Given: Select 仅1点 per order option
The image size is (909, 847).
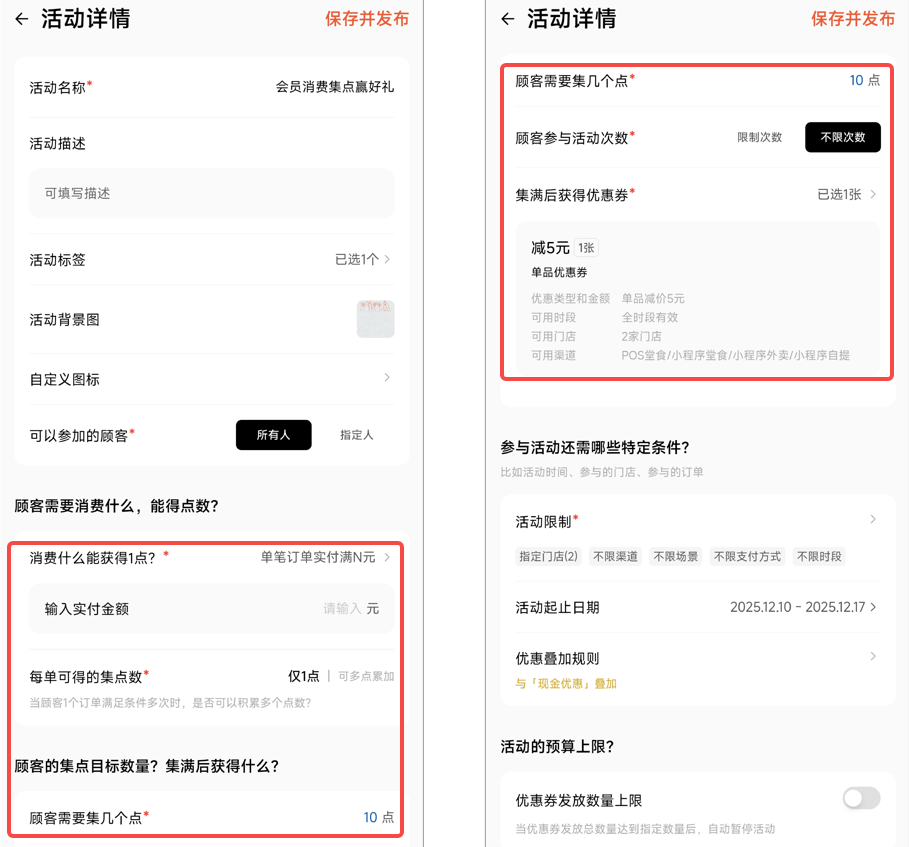Looking at the screenshot, I should coord(304,676).
